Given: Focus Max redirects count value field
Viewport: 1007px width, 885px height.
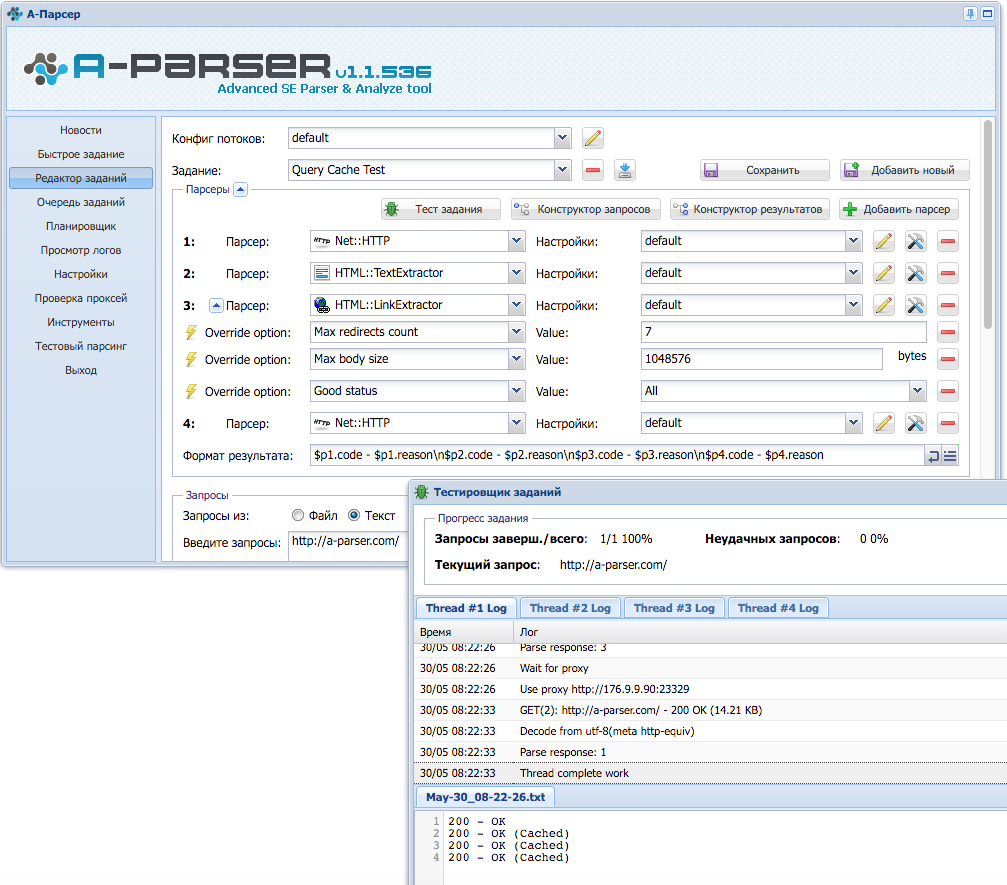Looking at the screenshot, I should click(784, 332).
